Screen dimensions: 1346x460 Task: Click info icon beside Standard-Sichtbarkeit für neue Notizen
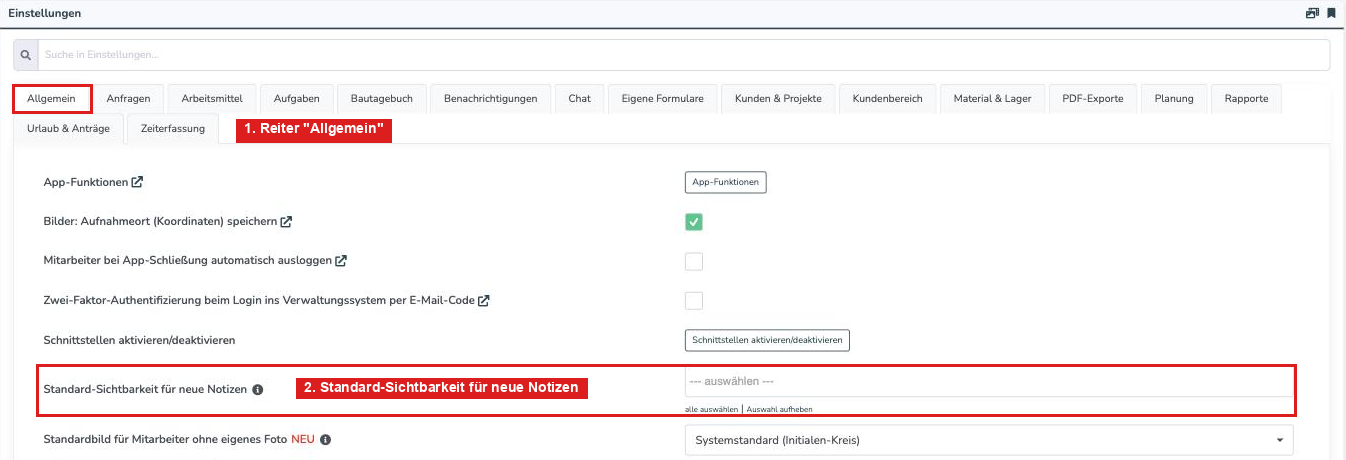coord(257,389)
